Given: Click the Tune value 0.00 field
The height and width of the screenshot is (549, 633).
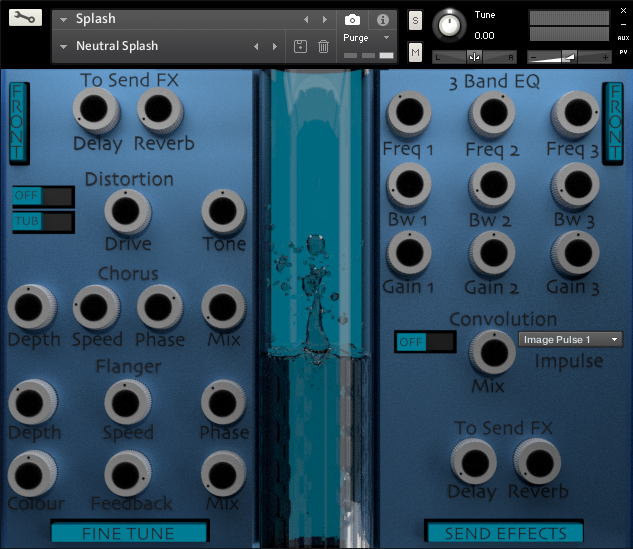Looking at the screenshot, I should point(484,36).
